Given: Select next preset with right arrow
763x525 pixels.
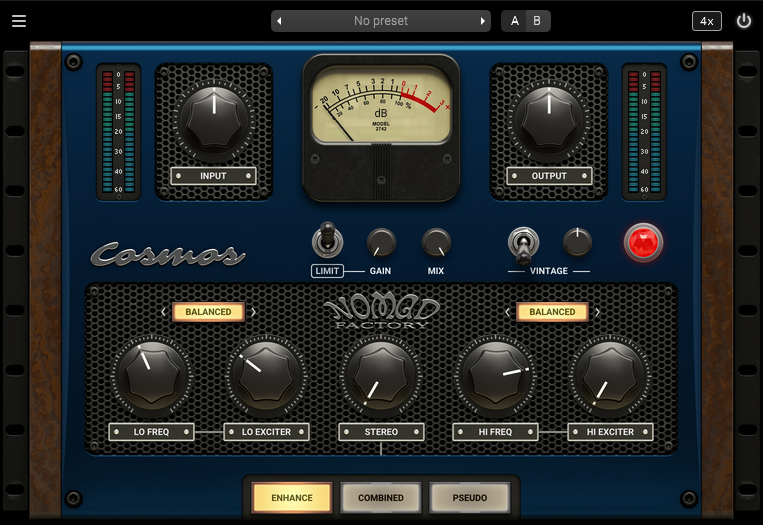Looking at the screenshot, I should (x=482, y=21).
